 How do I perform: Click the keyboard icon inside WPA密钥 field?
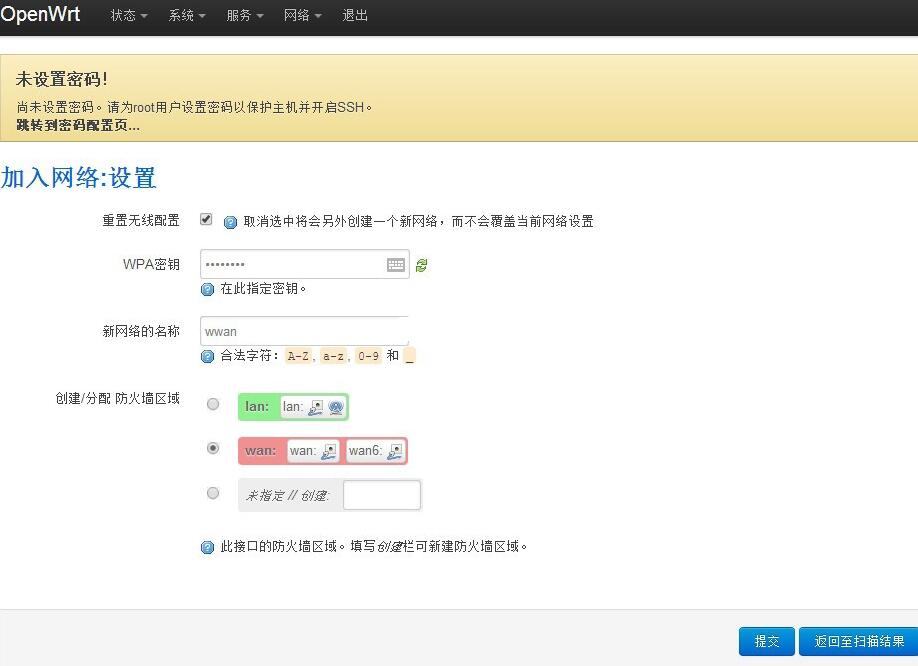(396, 265)
